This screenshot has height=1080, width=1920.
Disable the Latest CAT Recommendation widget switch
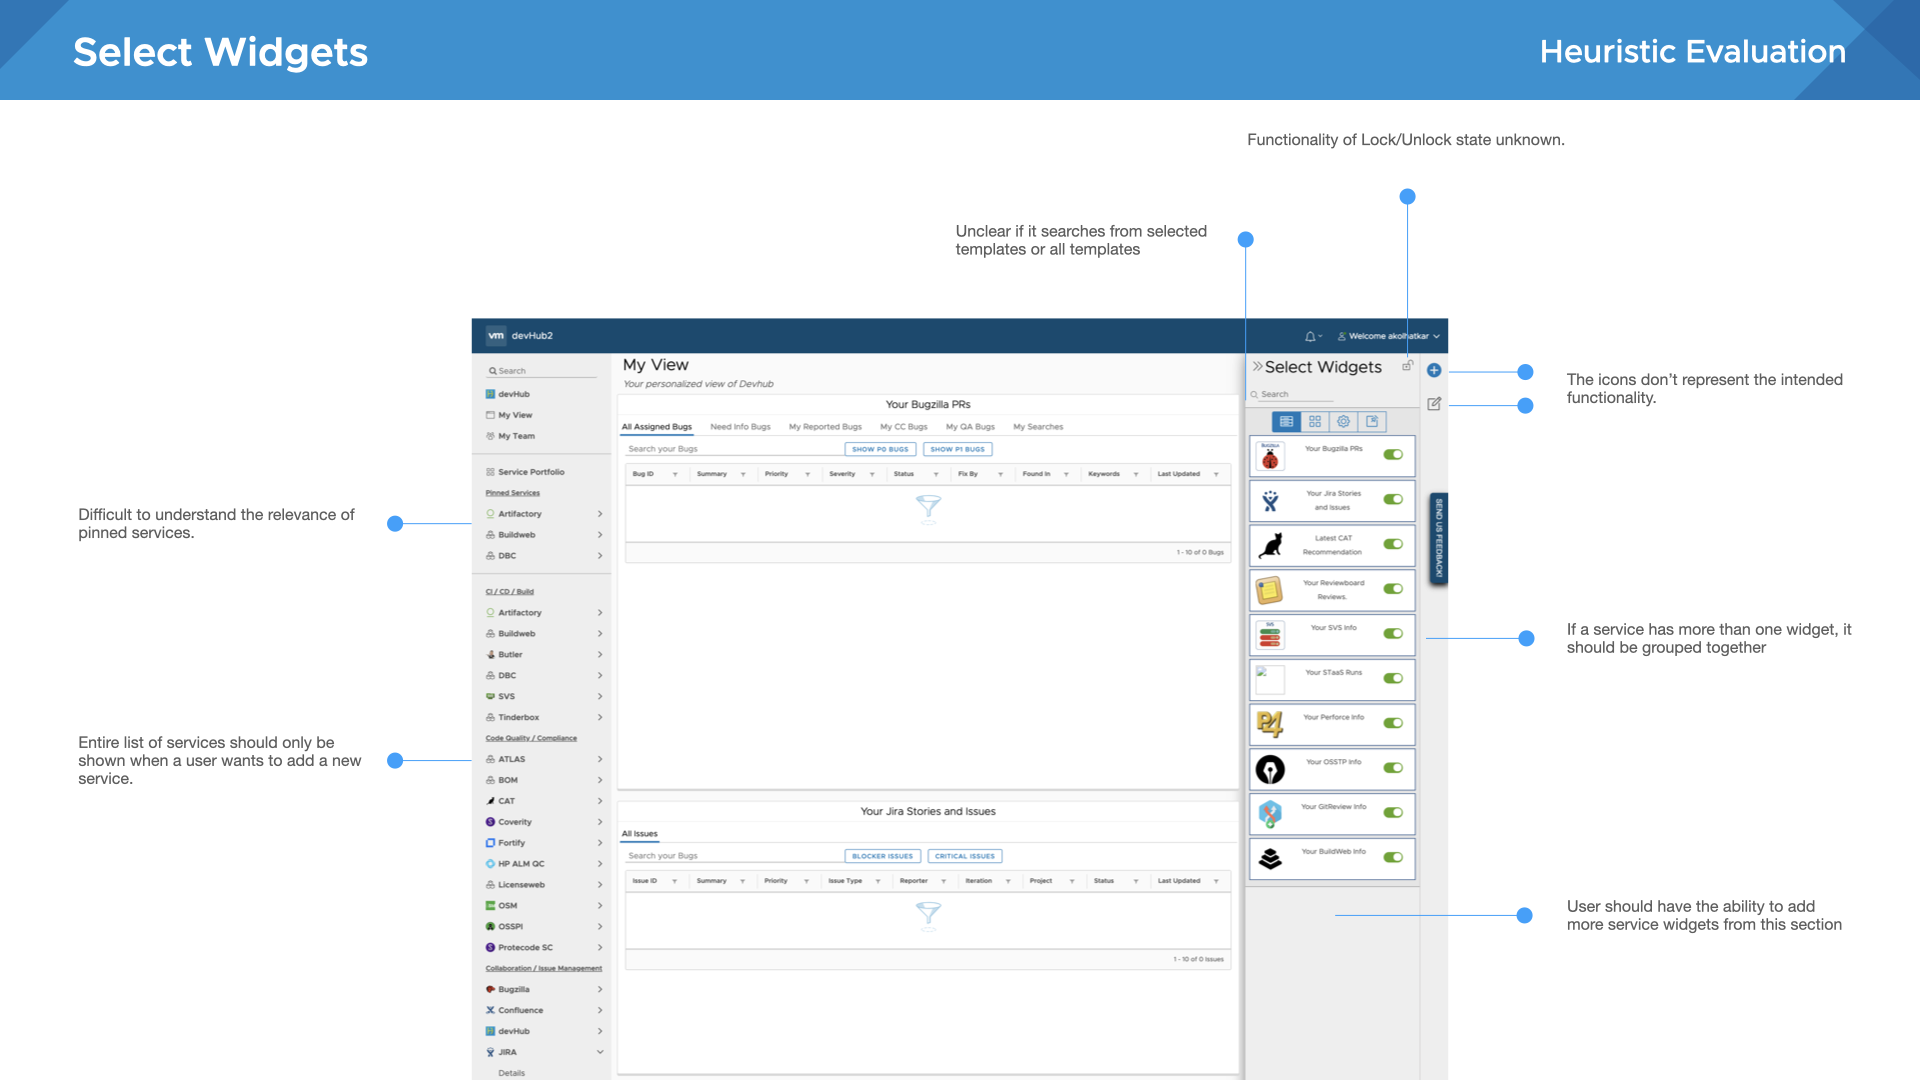1393,544
